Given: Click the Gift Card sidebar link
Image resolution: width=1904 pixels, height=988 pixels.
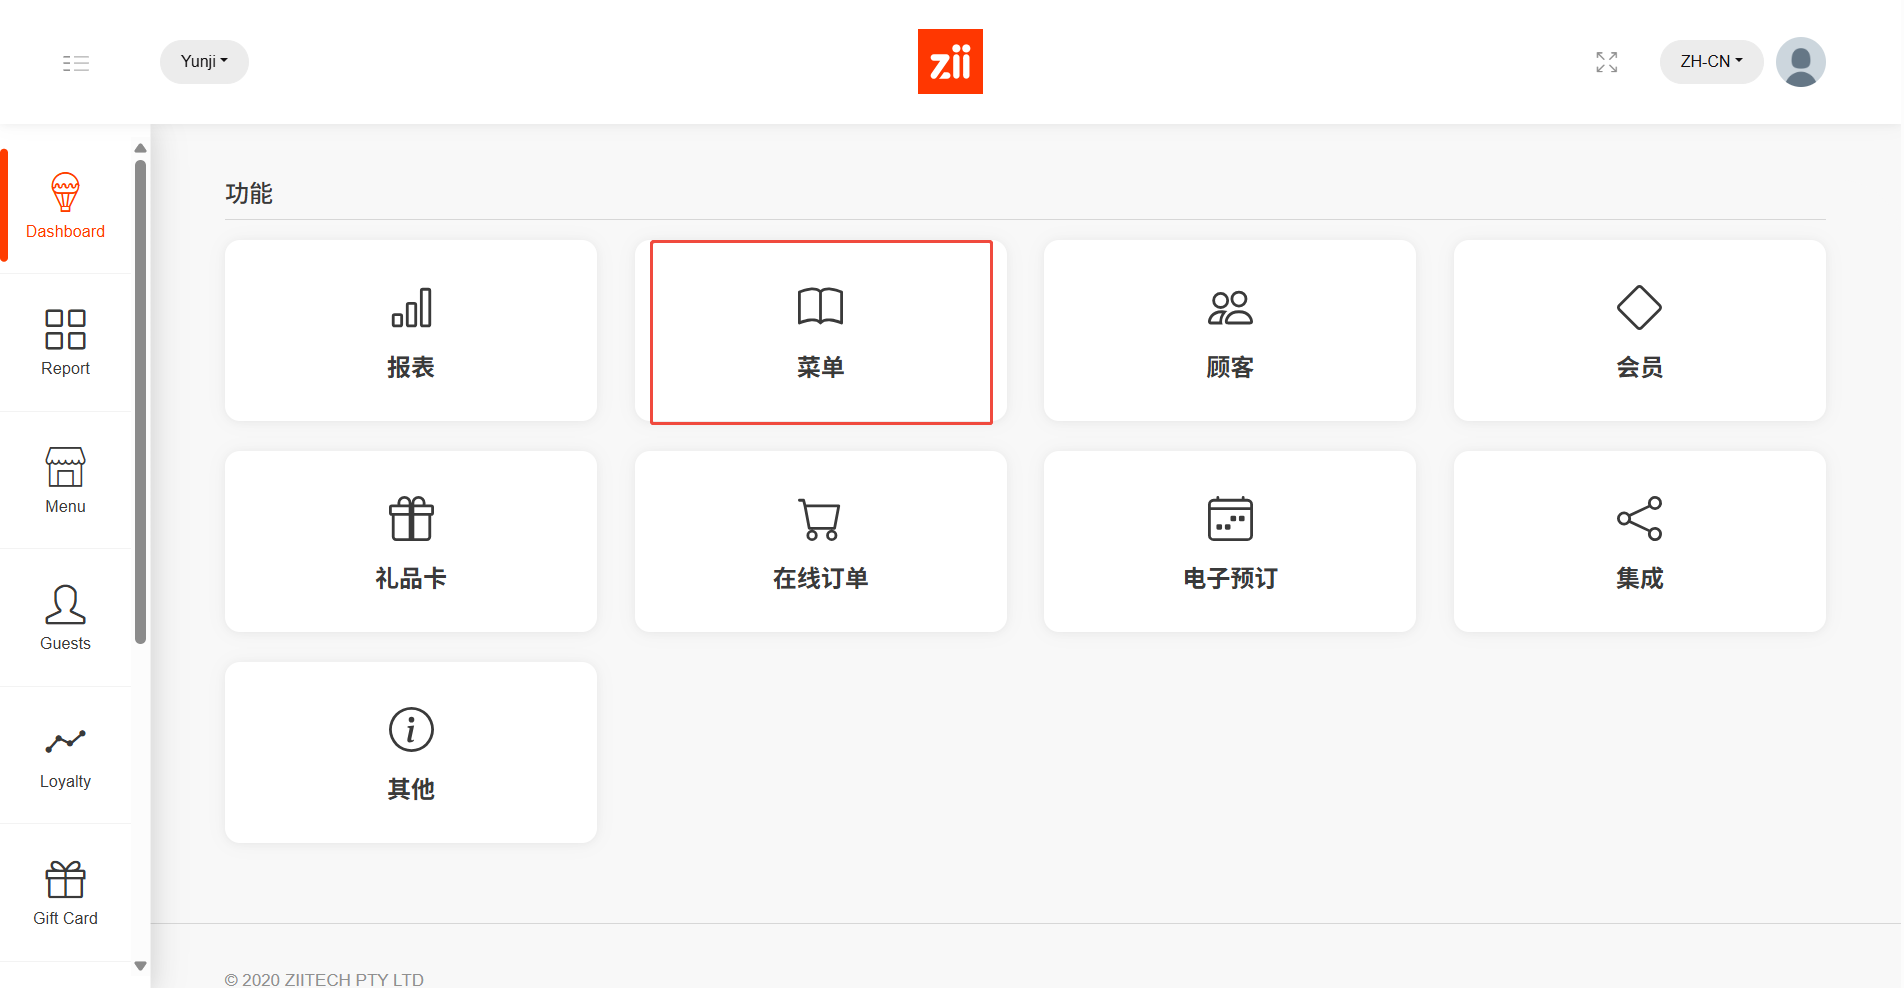Looking at the screenshot, I should 65,893.
